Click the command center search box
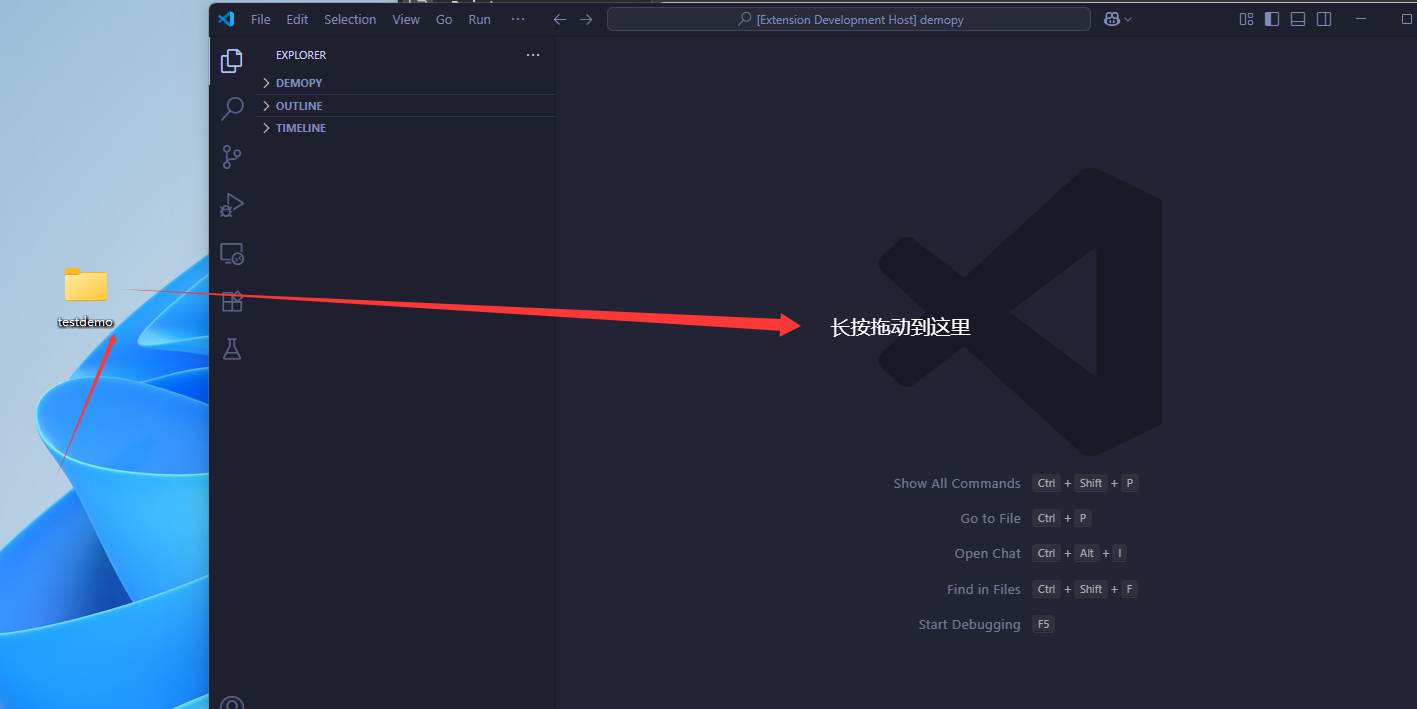Screen dimensions: 1417x709 tap(849, 19)
